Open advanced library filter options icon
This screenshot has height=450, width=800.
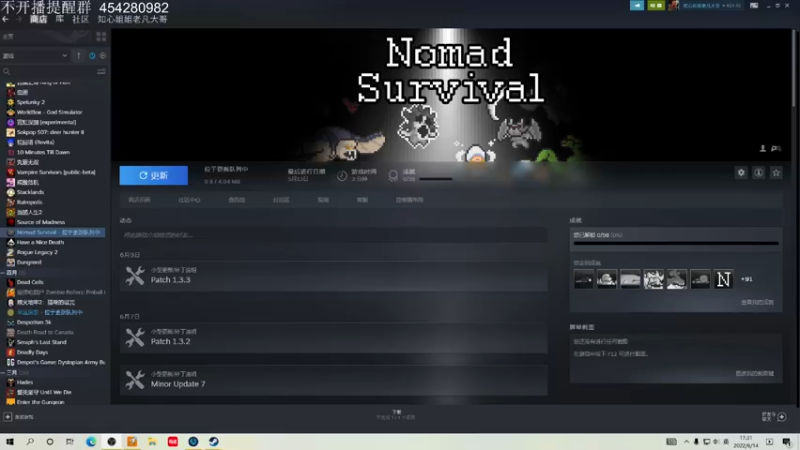(x=101, y=72)
